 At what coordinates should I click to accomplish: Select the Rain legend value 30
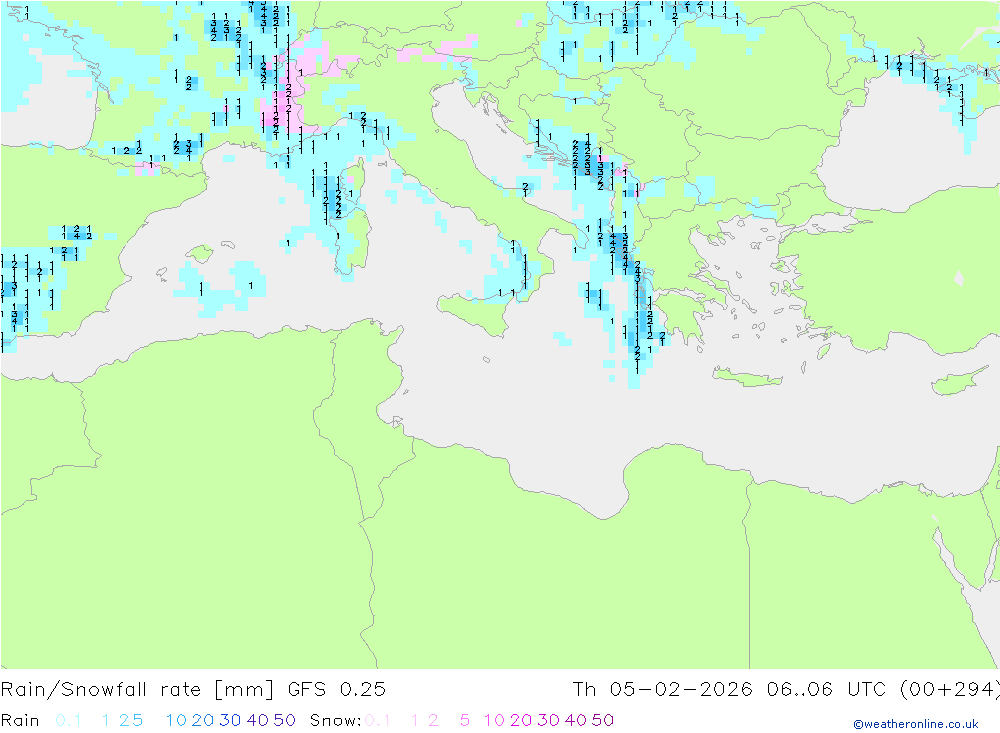(230, 720)
